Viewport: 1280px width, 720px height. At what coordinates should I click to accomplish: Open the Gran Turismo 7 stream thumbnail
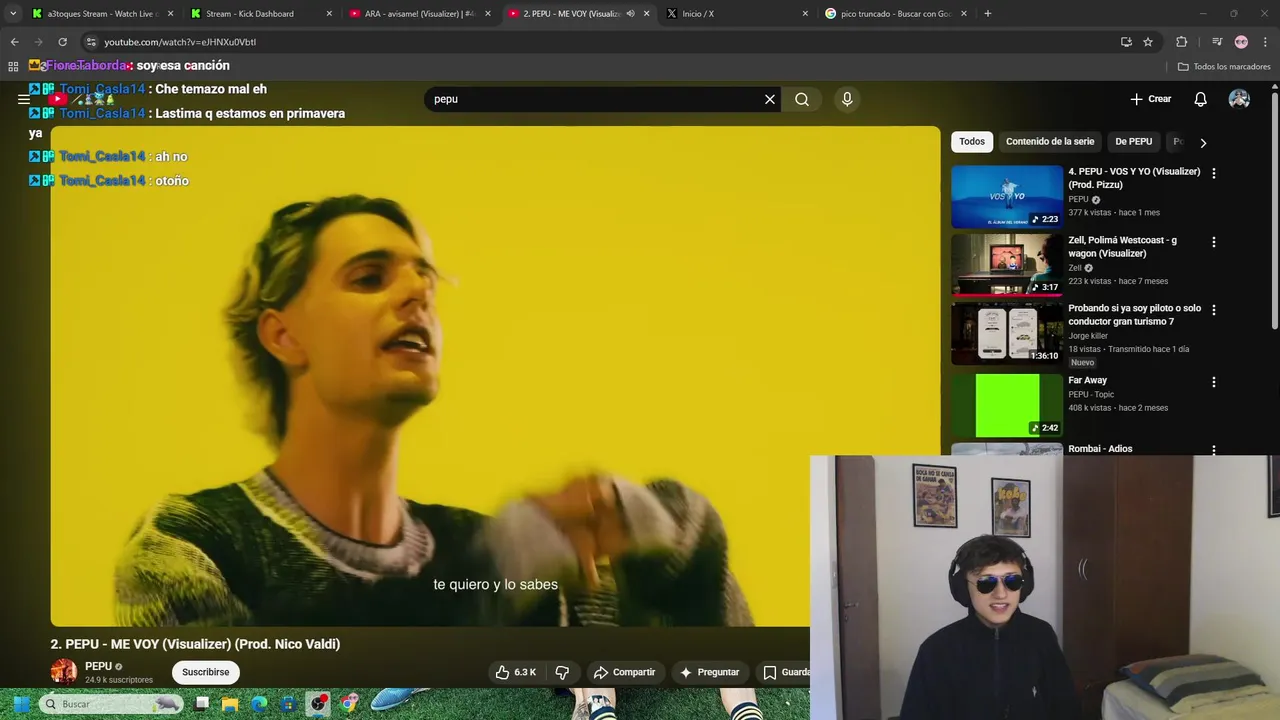1007,333
